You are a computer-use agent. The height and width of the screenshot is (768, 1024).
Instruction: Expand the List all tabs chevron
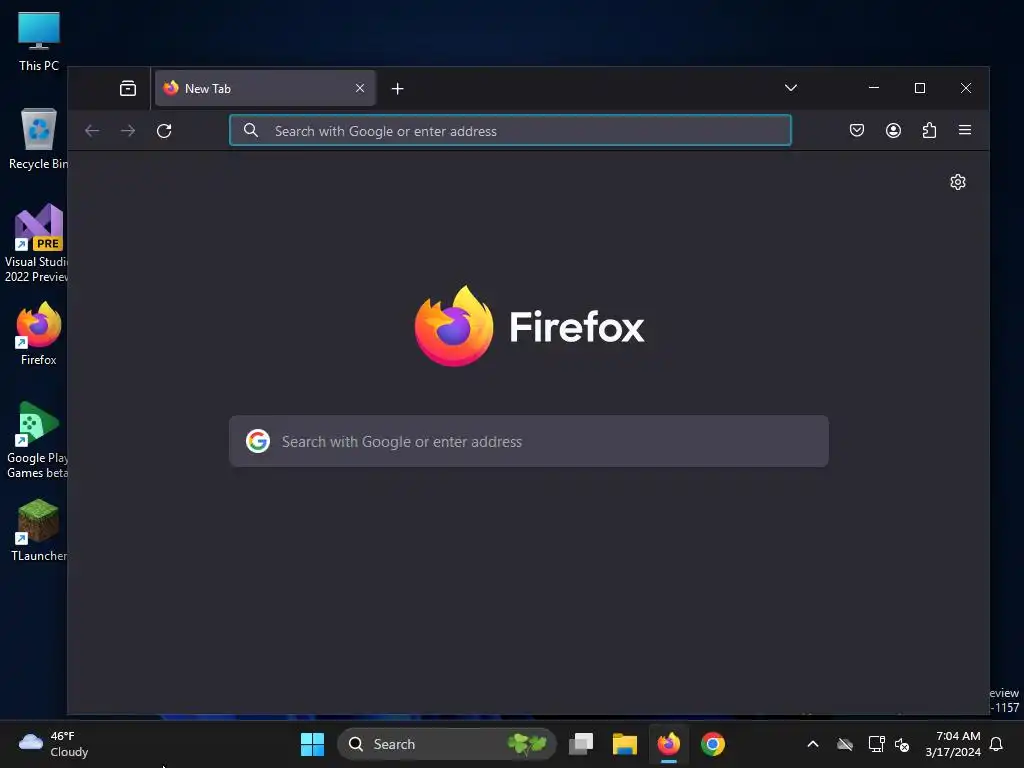tap(790, 88)
